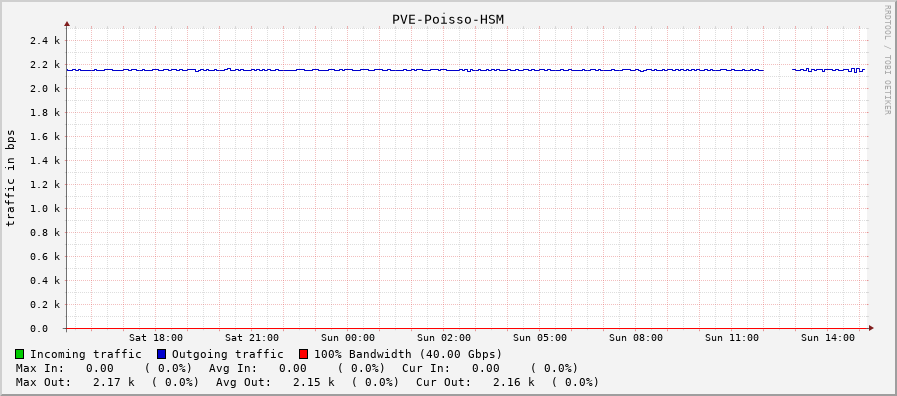Click the 0.2 k y-axis value
Screen dimensions: 897x396
click(x=46, y=304)
